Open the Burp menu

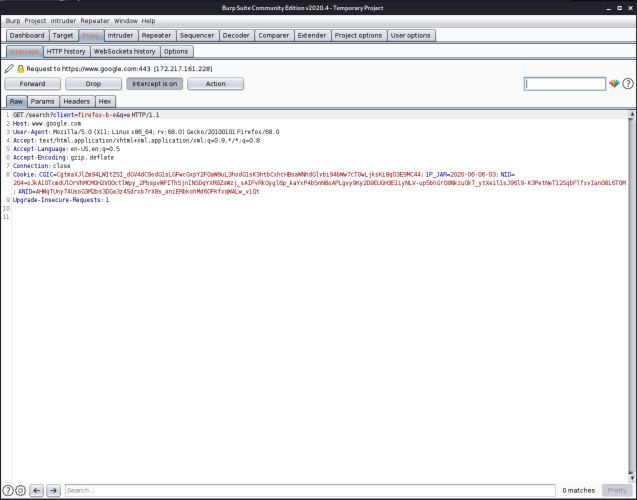coord(13,21)
